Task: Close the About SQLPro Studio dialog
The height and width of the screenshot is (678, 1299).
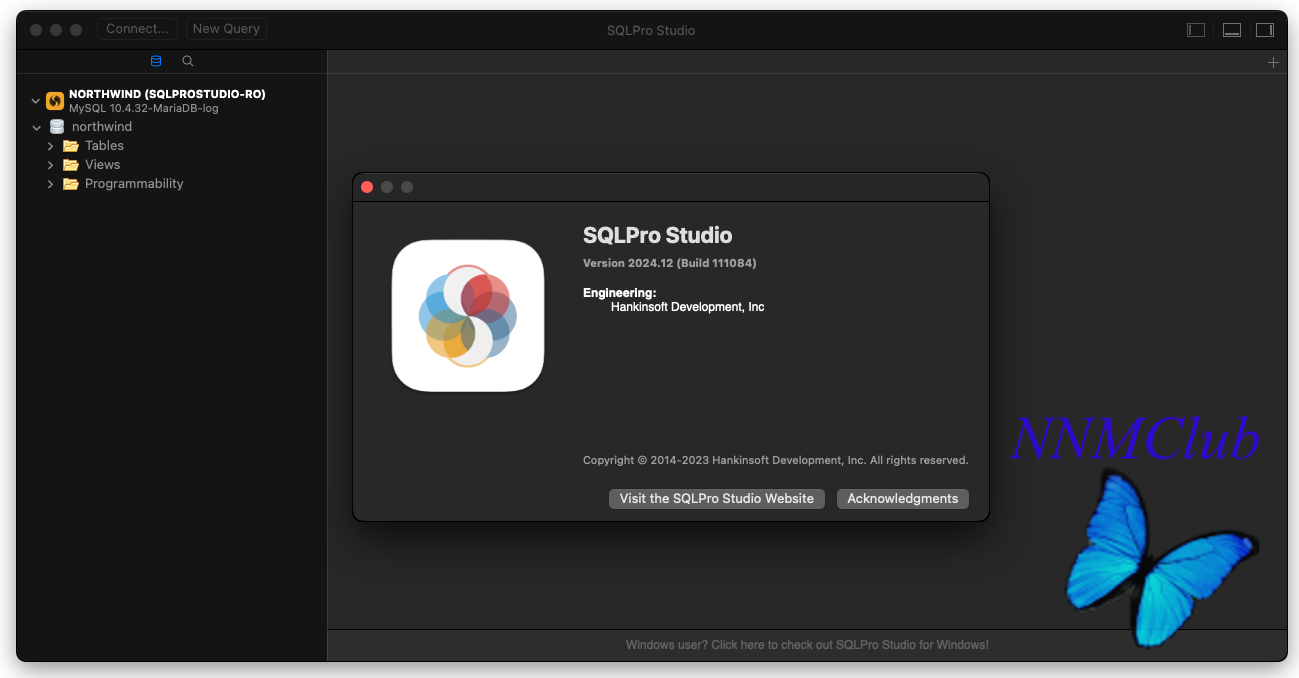Action: tap(367, 187)
